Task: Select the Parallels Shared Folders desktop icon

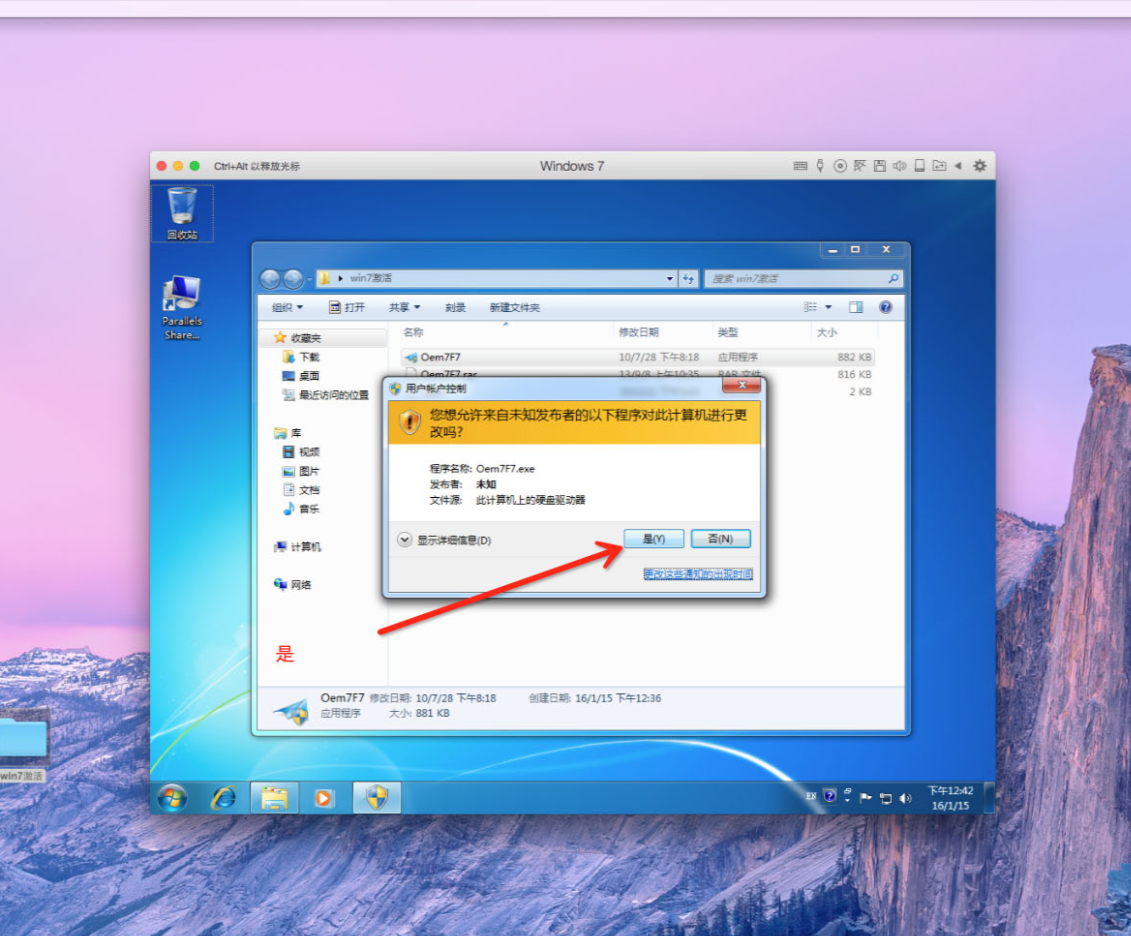Action: 182,308
